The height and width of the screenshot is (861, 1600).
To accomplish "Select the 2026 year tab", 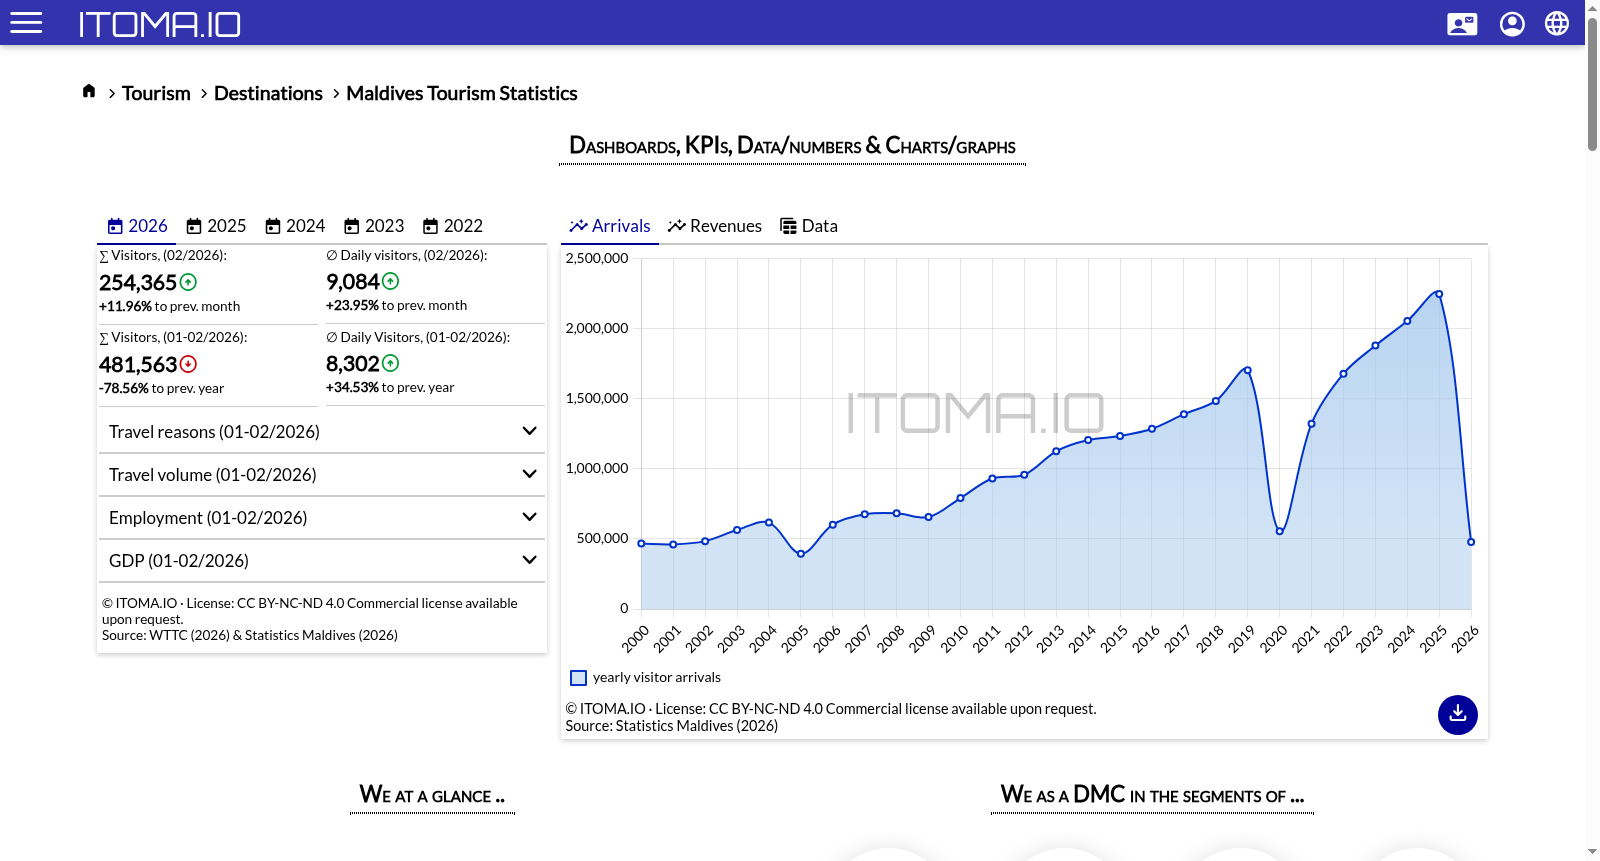I will 137,226.
